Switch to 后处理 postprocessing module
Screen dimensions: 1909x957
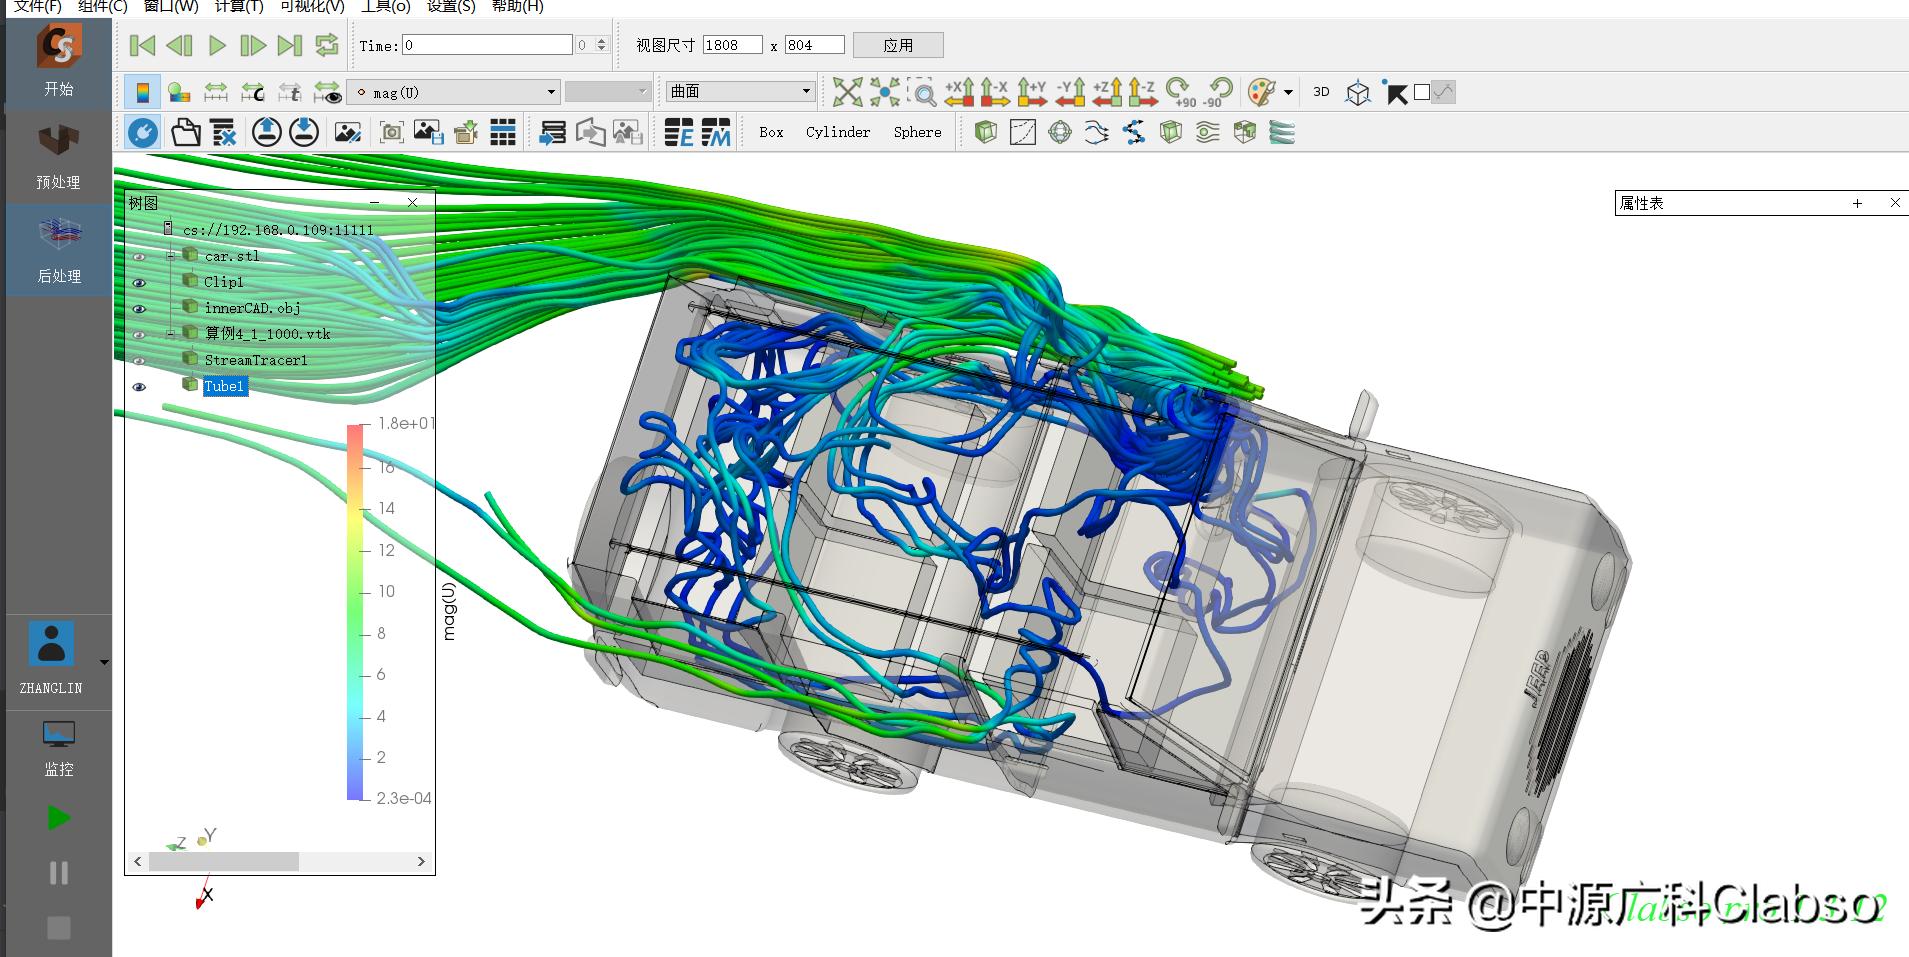click(59, 250)
